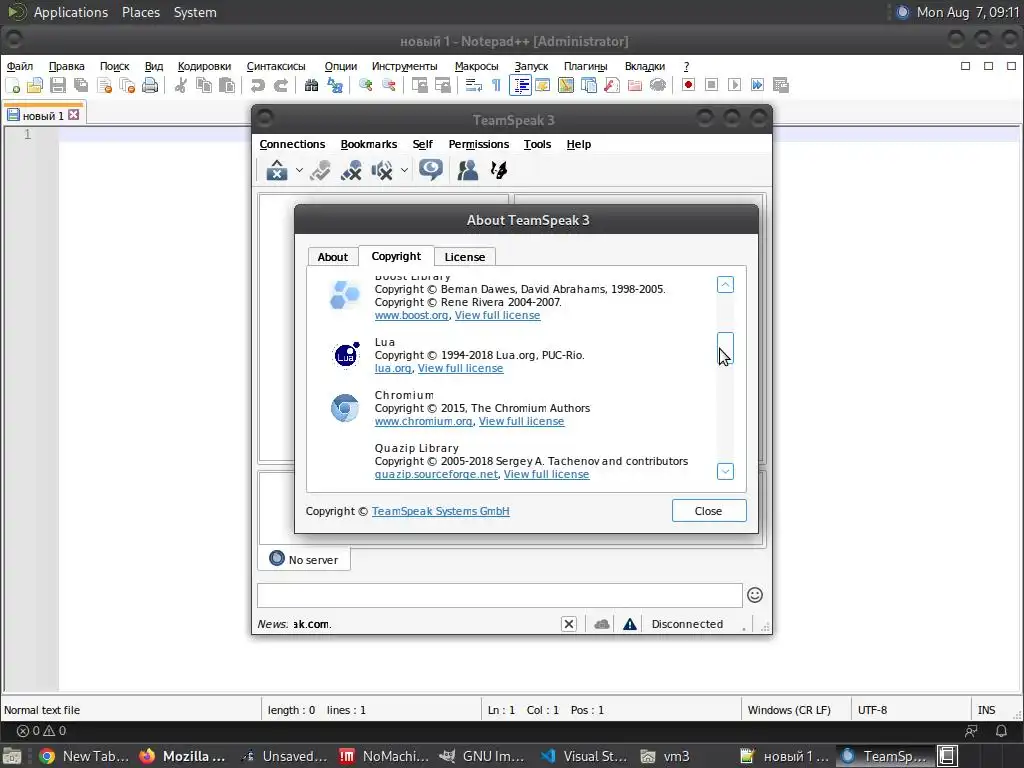Screen dimensions: 1024x768
Task: Open TeamSpeak Tools menu
Action: click(x=537, y=144)
